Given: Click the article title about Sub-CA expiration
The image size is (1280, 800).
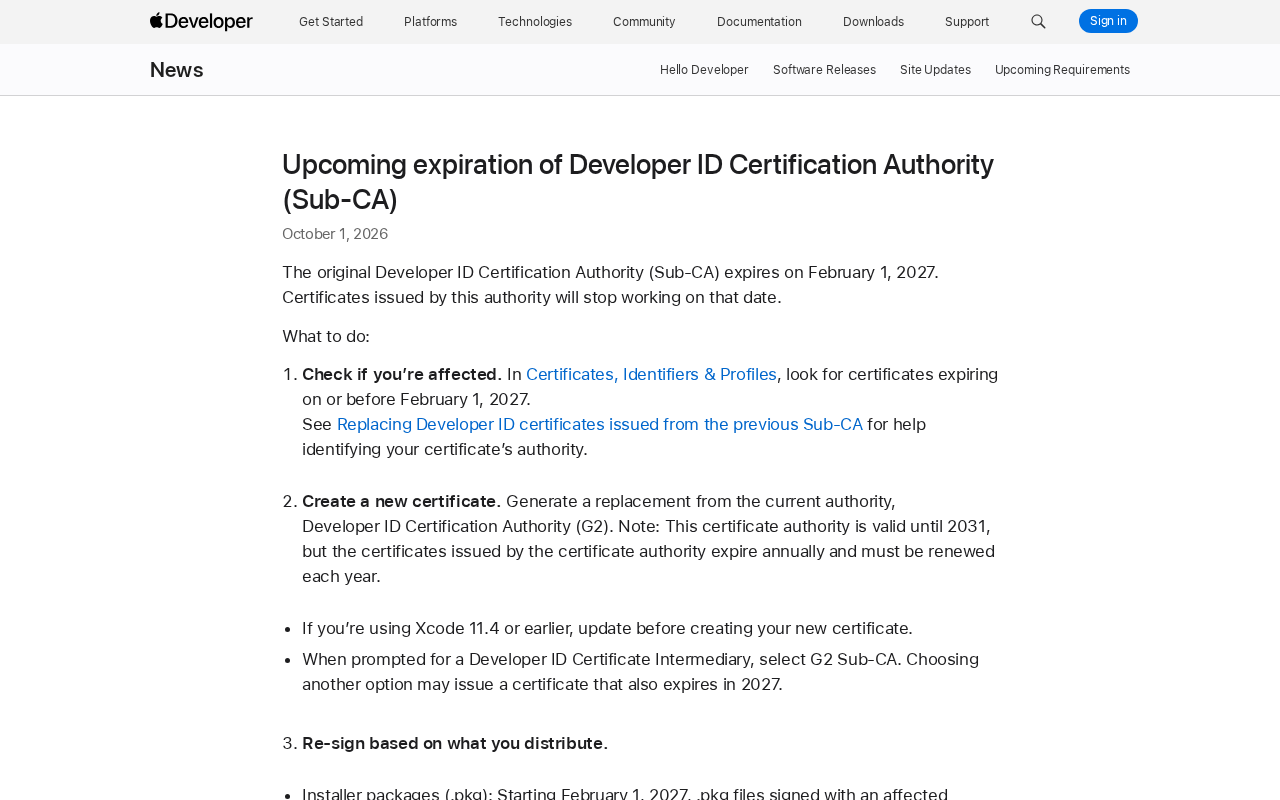Looking at the screenshot, I should [638, 182].
